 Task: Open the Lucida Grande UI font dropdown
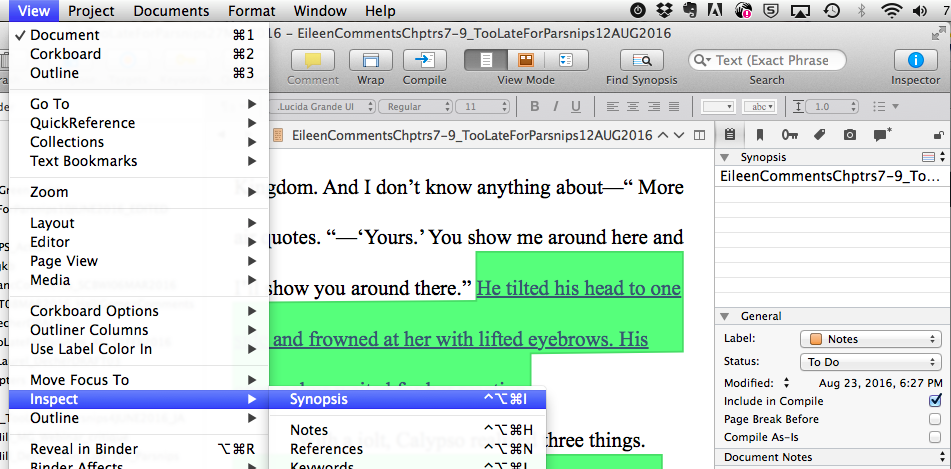[x=324, y=107]
